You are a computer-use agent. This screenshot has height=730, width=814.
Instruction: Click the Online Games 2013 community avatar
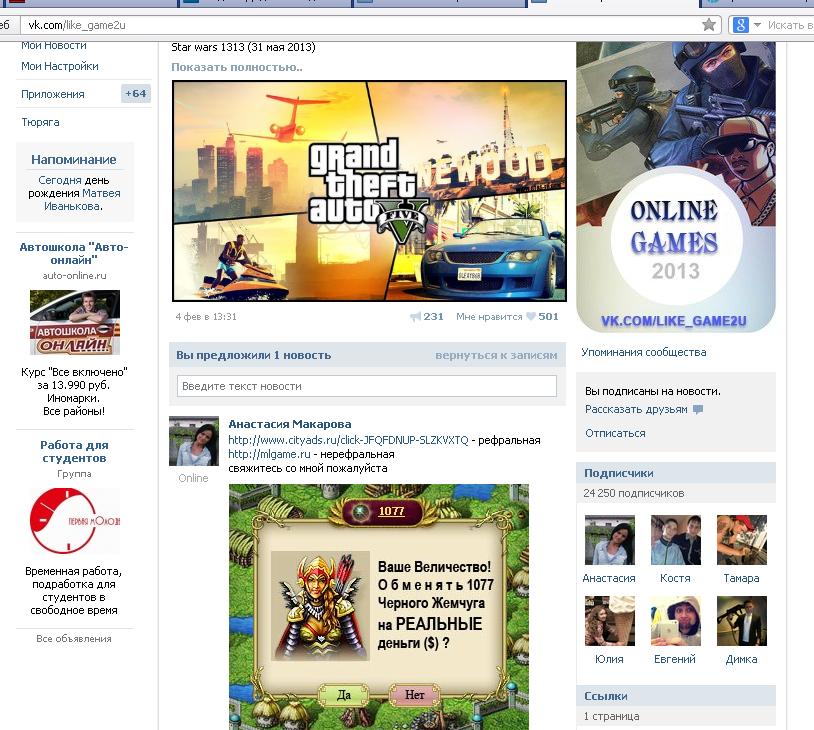pyautogui.click(x=676, y=187)
